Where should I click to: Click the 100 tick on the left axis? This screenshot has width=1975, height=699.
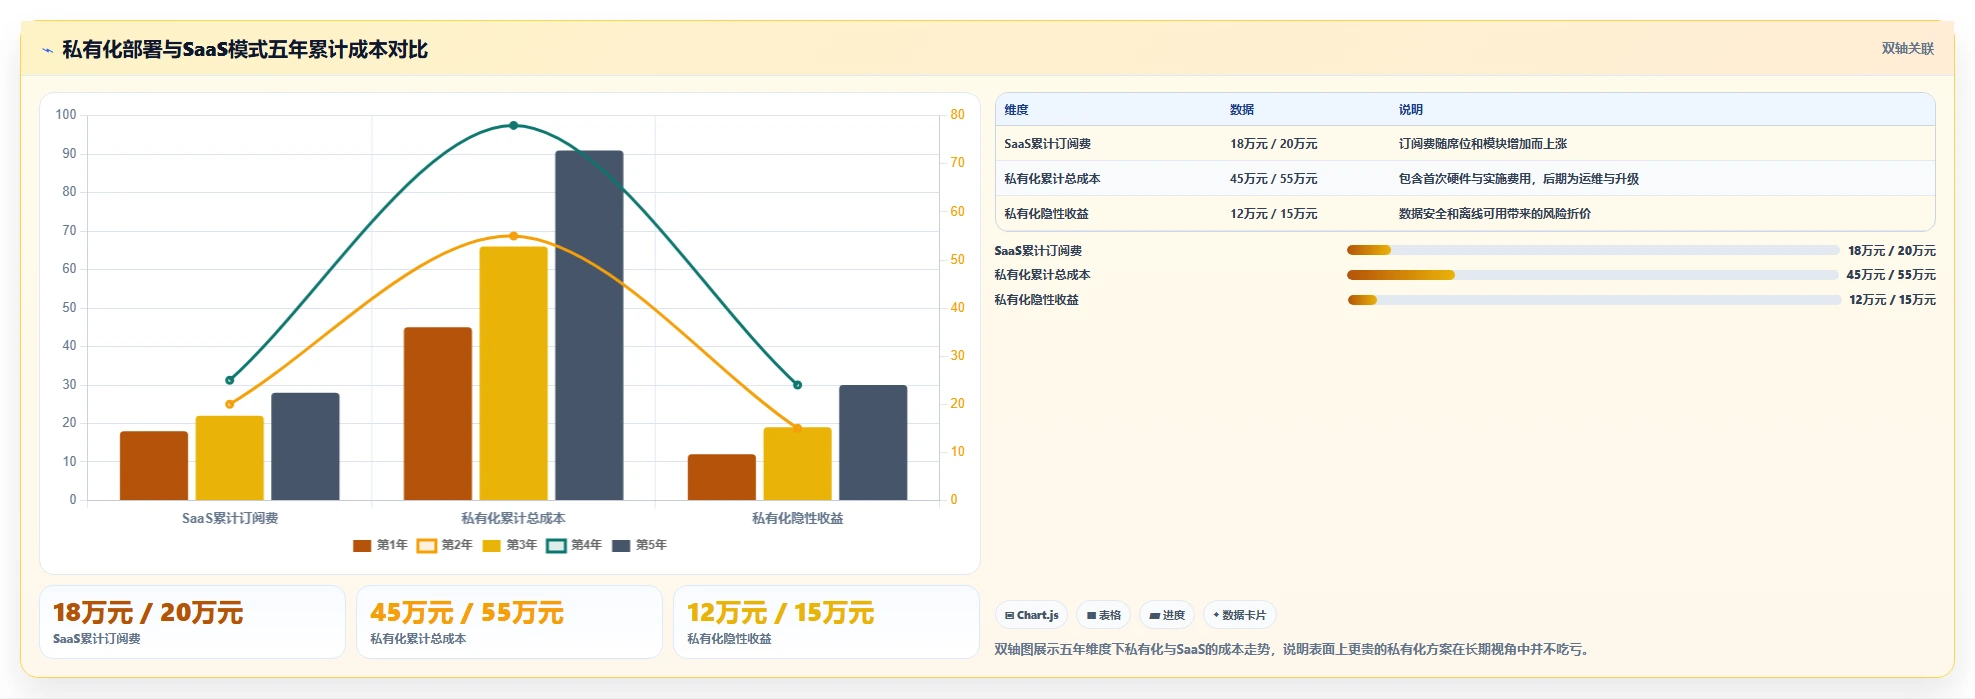(66, 115)
